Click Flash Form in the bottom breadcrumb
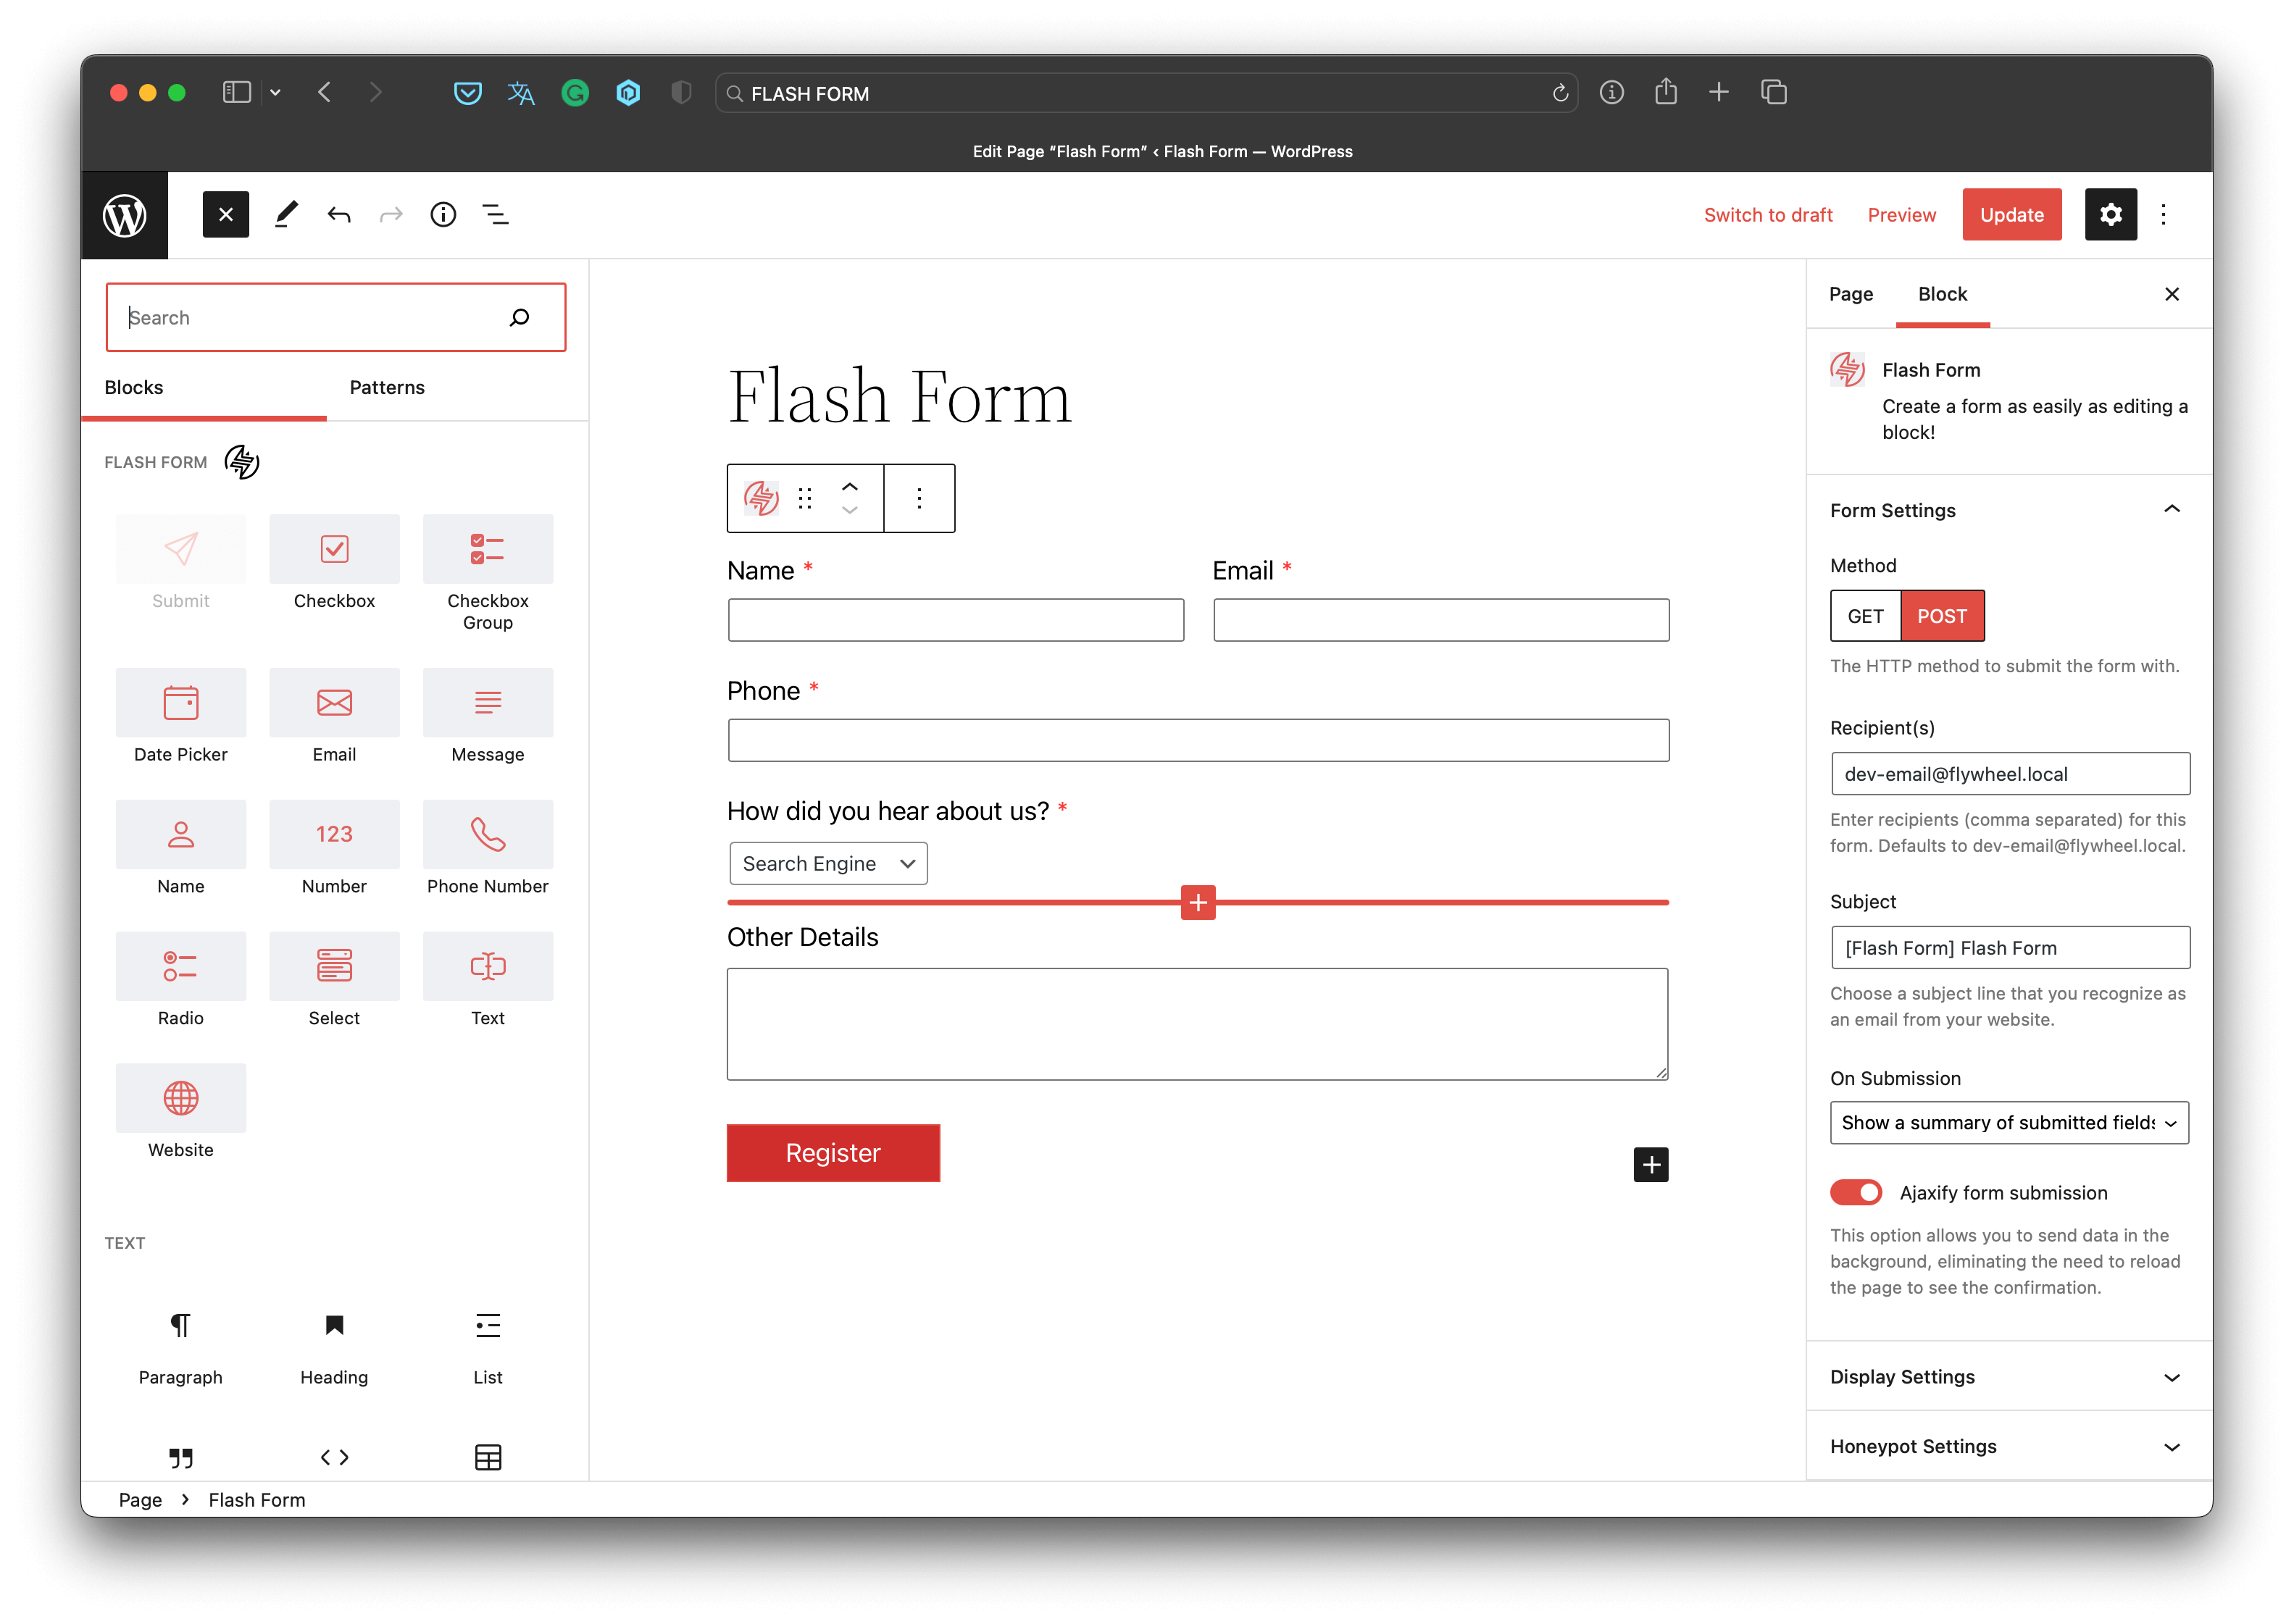The image size is (2294, 1624). (257, 1500)
